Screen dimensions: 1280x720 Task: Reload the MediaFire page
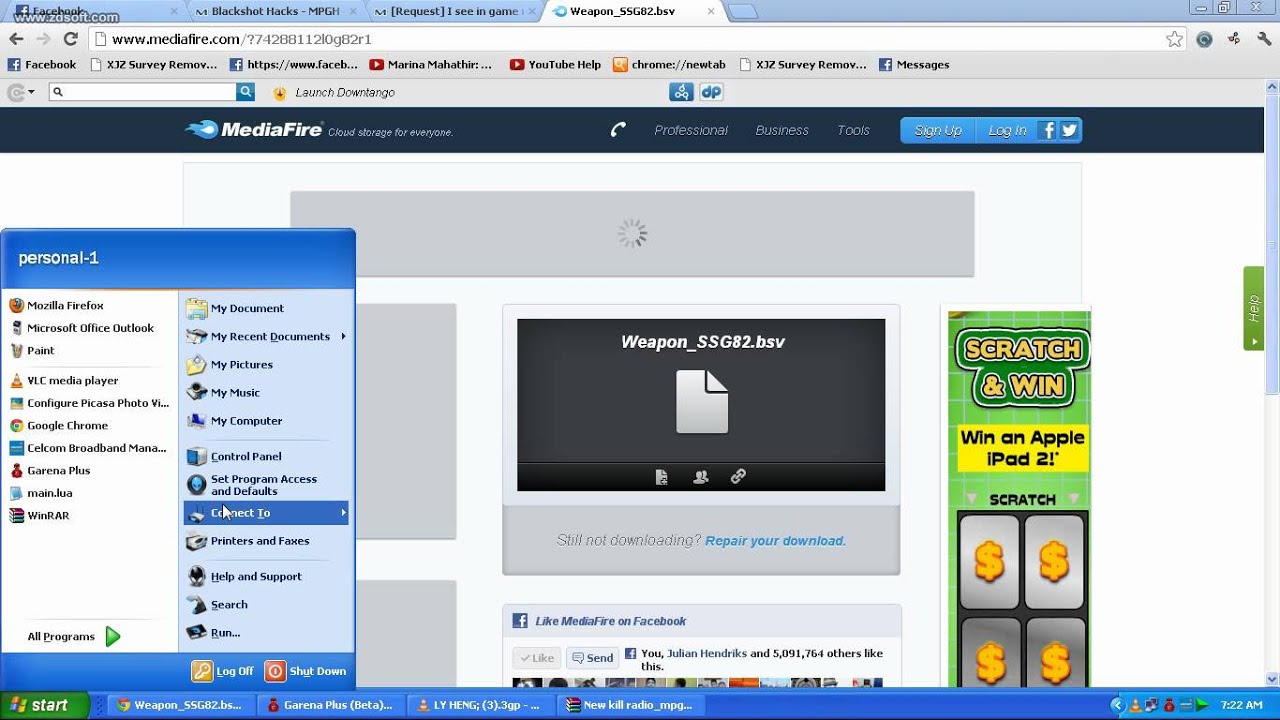(x=70, y=39)
